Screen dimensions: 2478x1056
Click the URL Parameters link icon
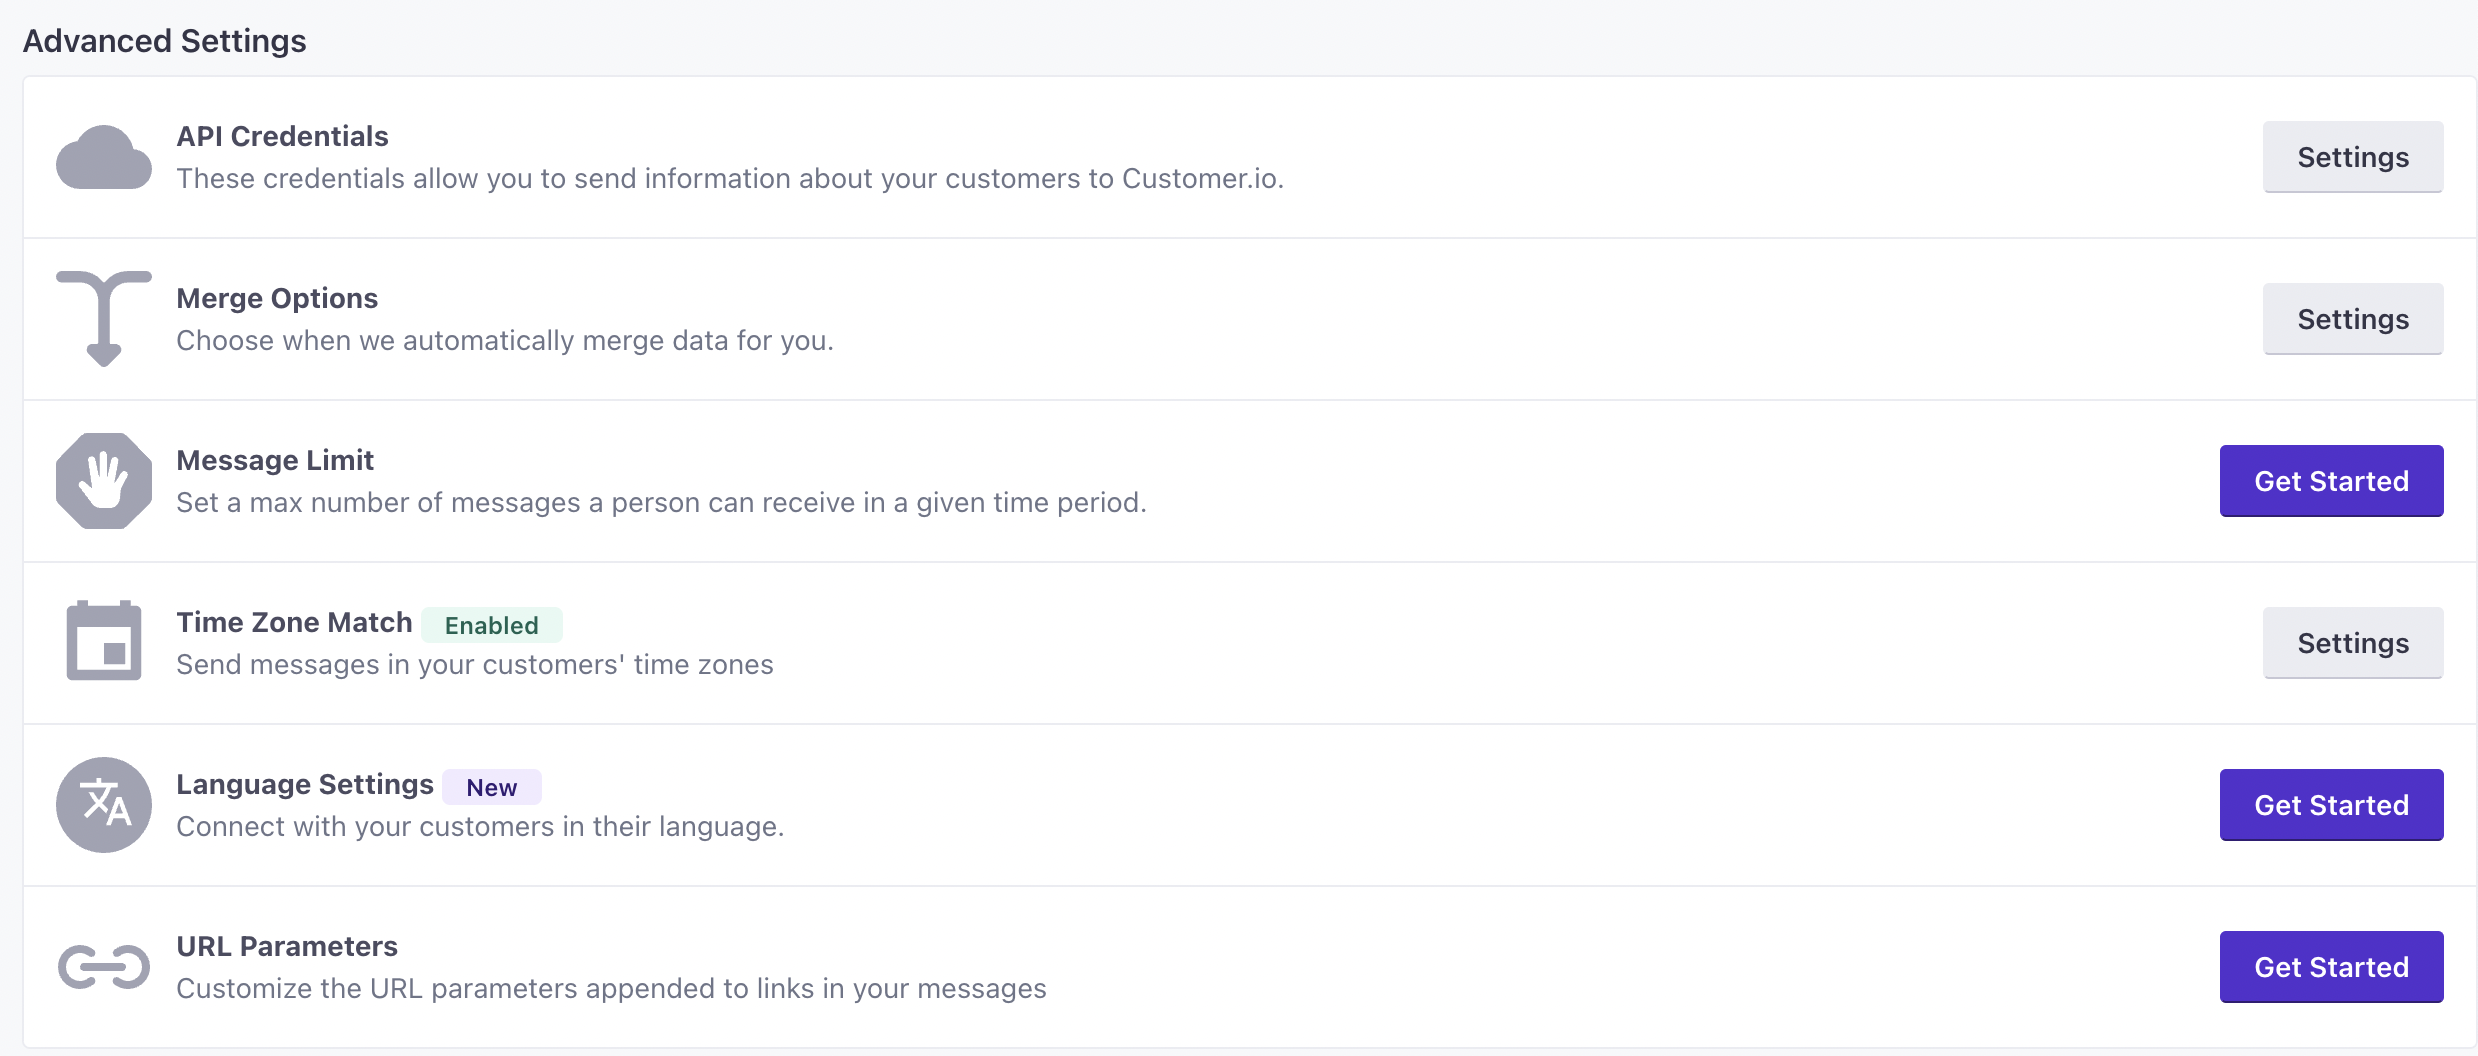(104, 967)
